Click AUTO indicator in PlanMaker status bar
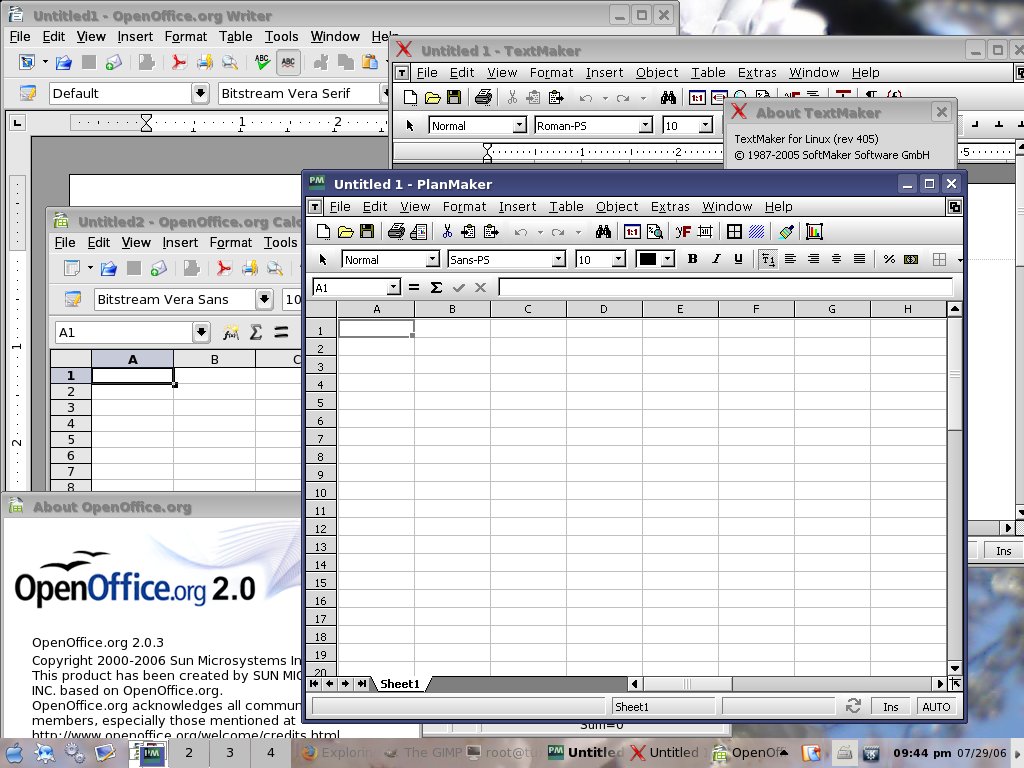1024x768 pixels. (x=936, y=707)
